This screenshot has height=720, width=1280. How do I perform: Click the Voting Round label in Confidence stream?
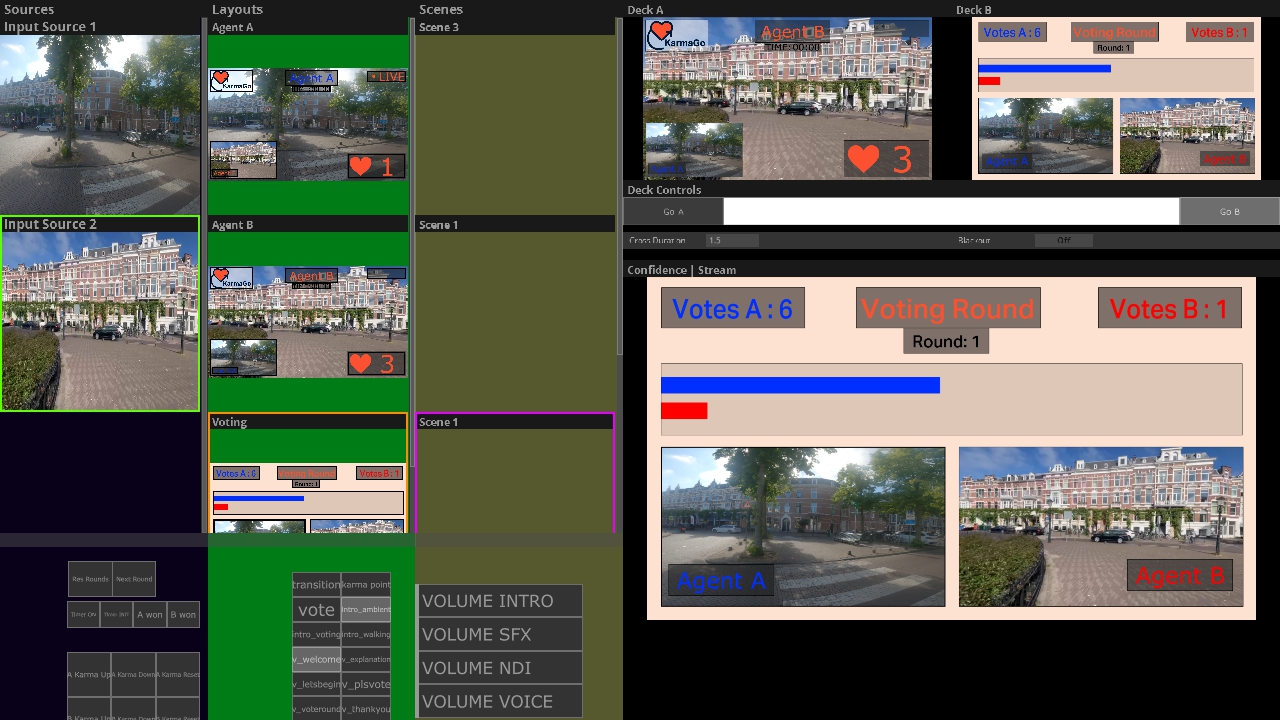click(x=948, y=308)
